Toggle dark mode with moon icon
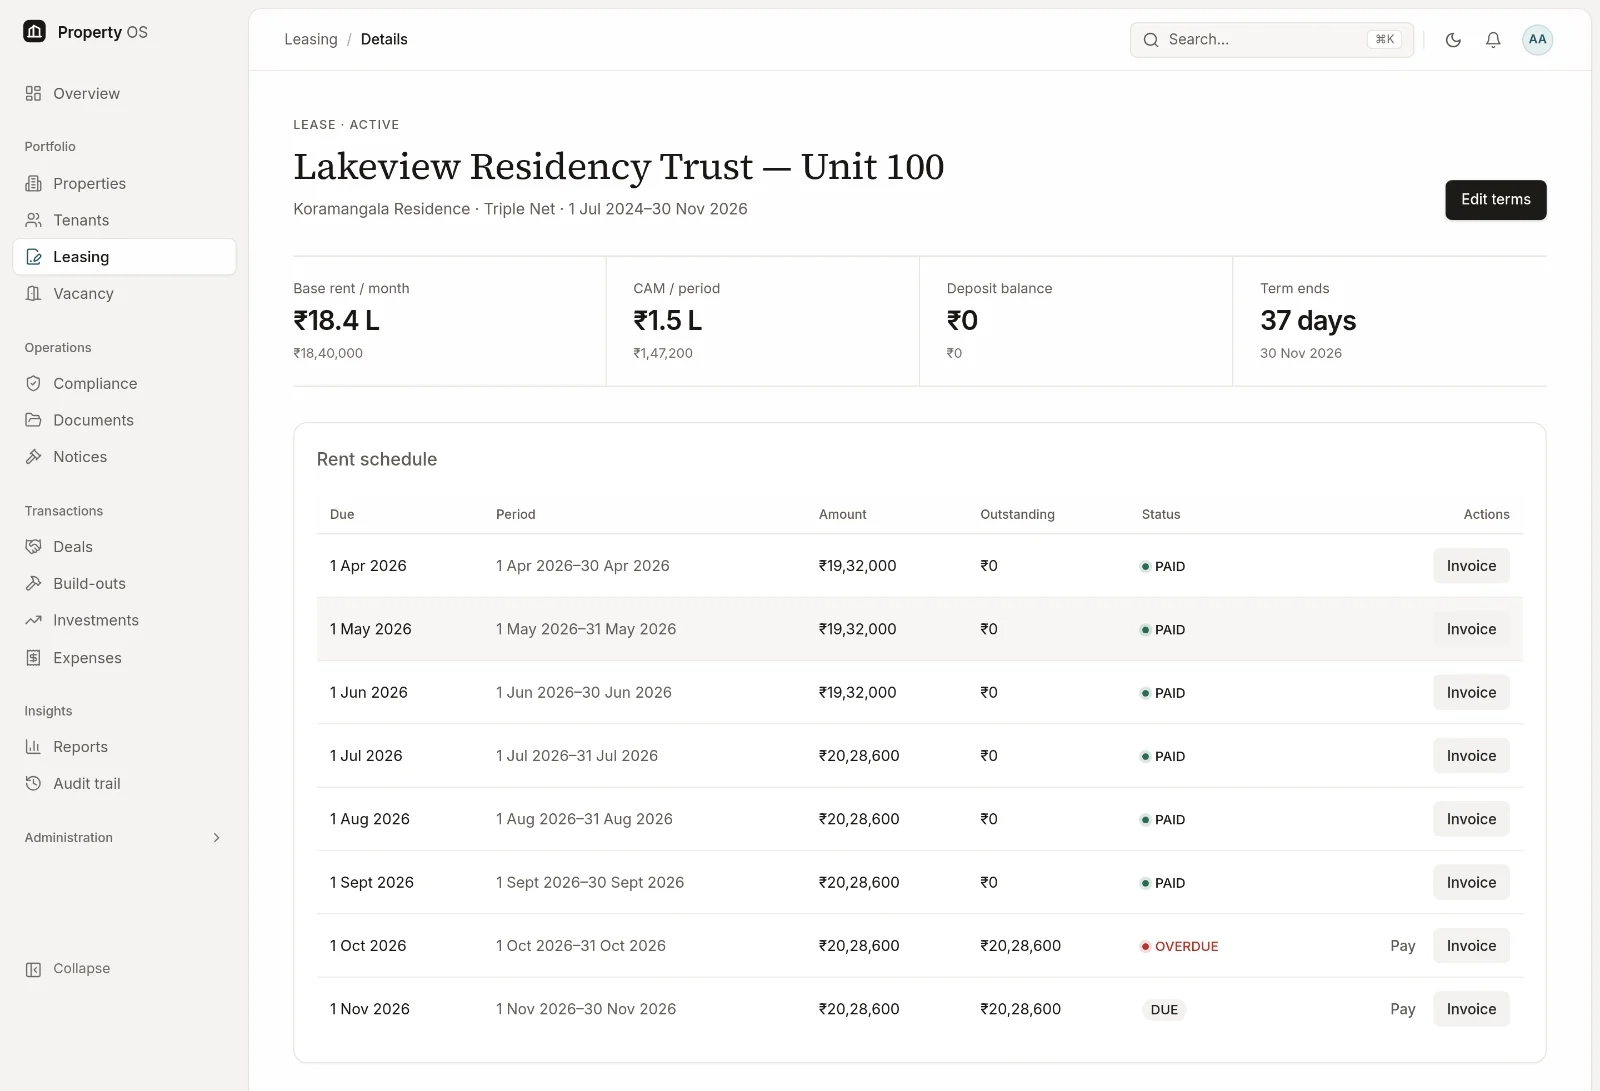 click(1453, 40)
